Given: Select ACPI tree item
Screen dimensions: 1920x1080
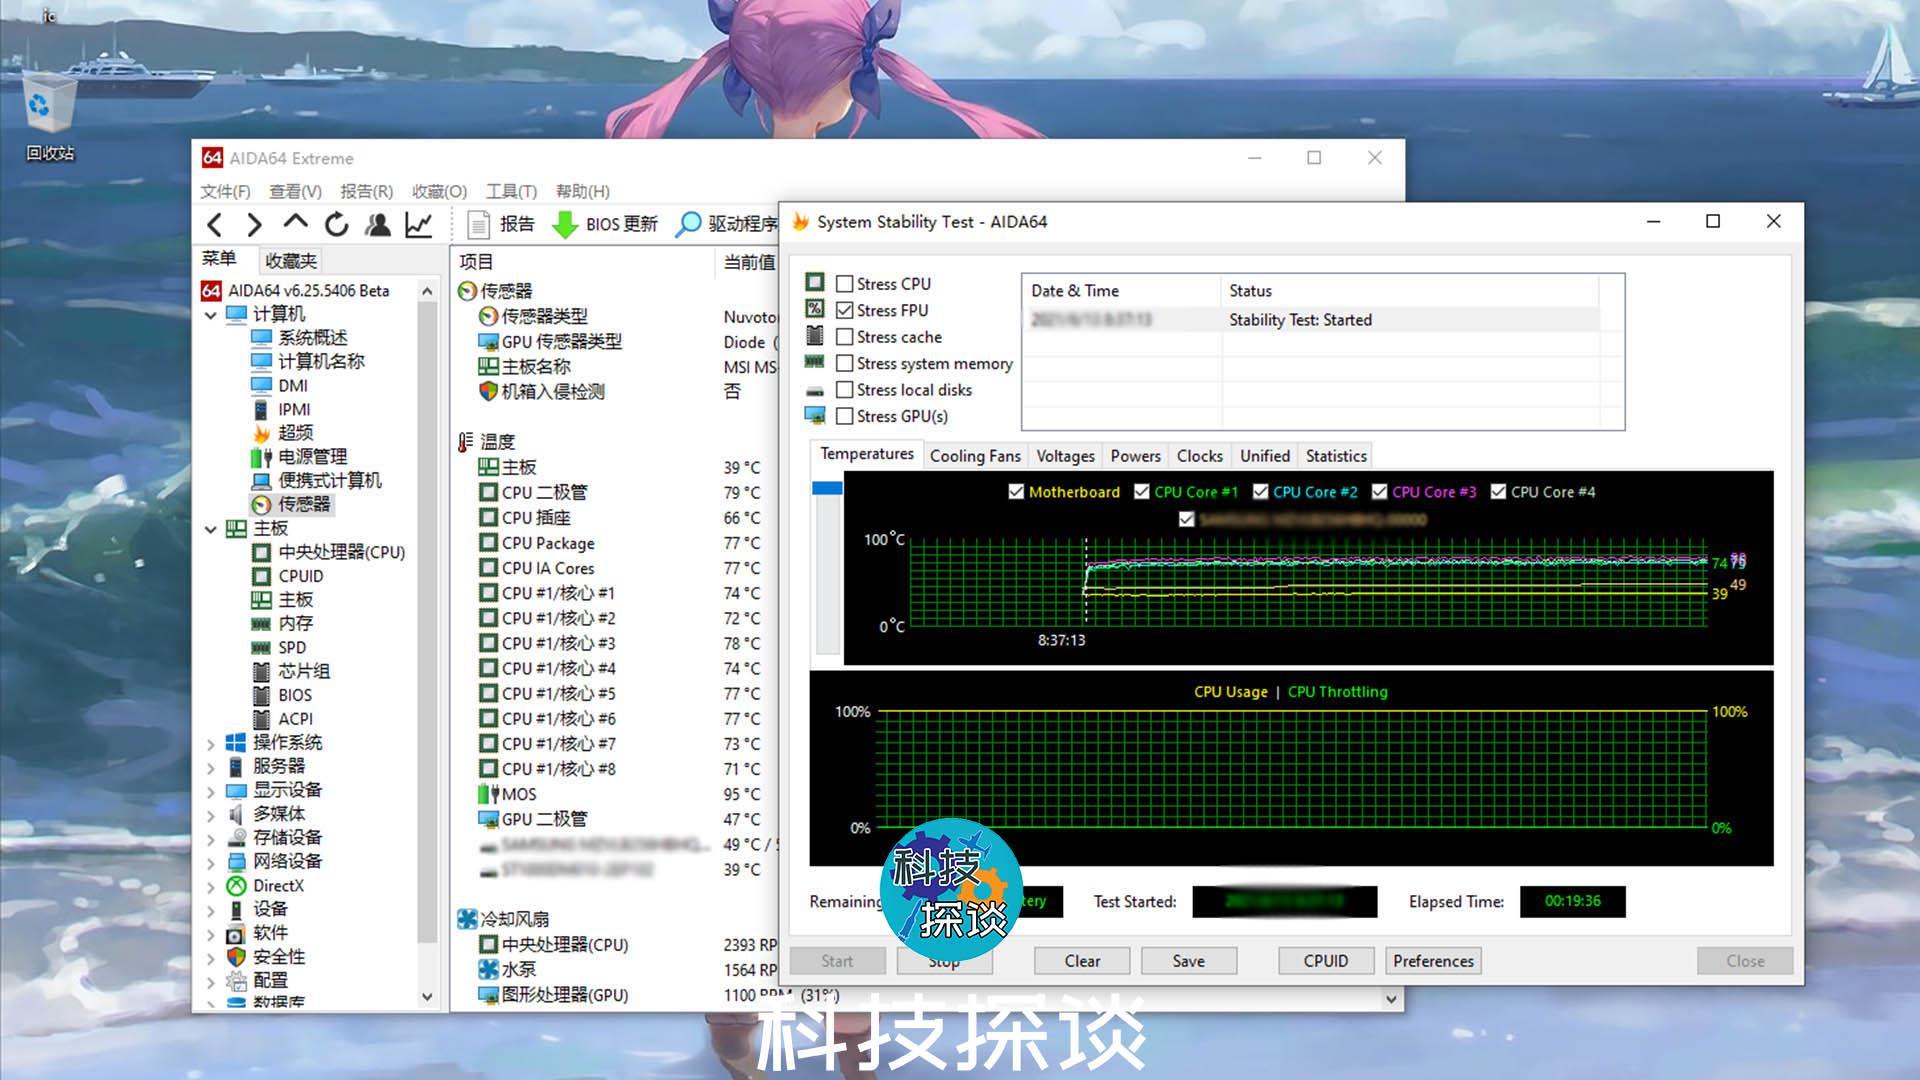Looking at the screenshot, I should pyautogui.click(x=295, y=719).
